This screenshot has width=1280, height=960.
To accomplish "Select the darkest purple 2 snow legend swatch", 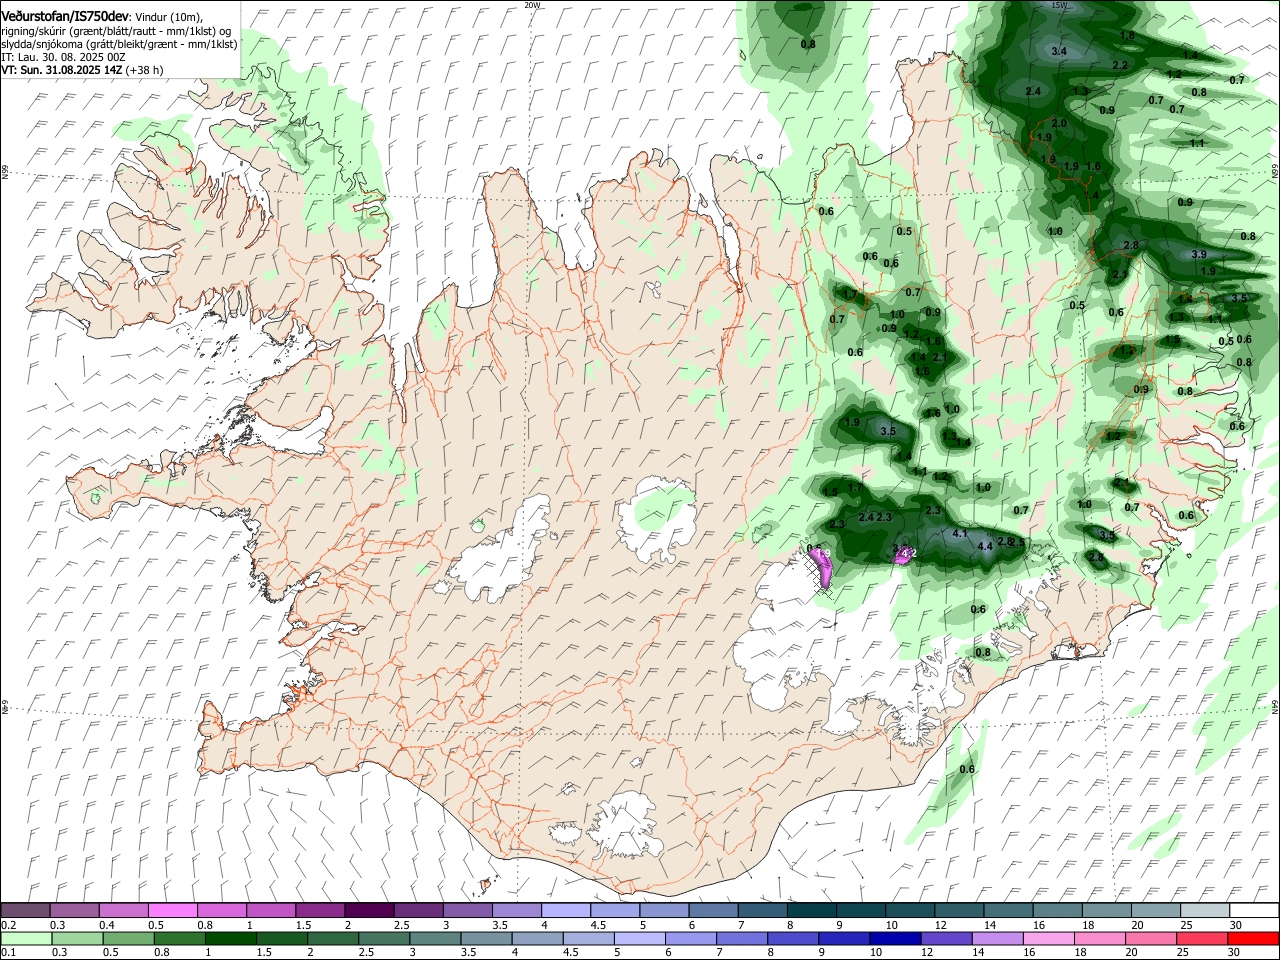I will pos(369,911).
